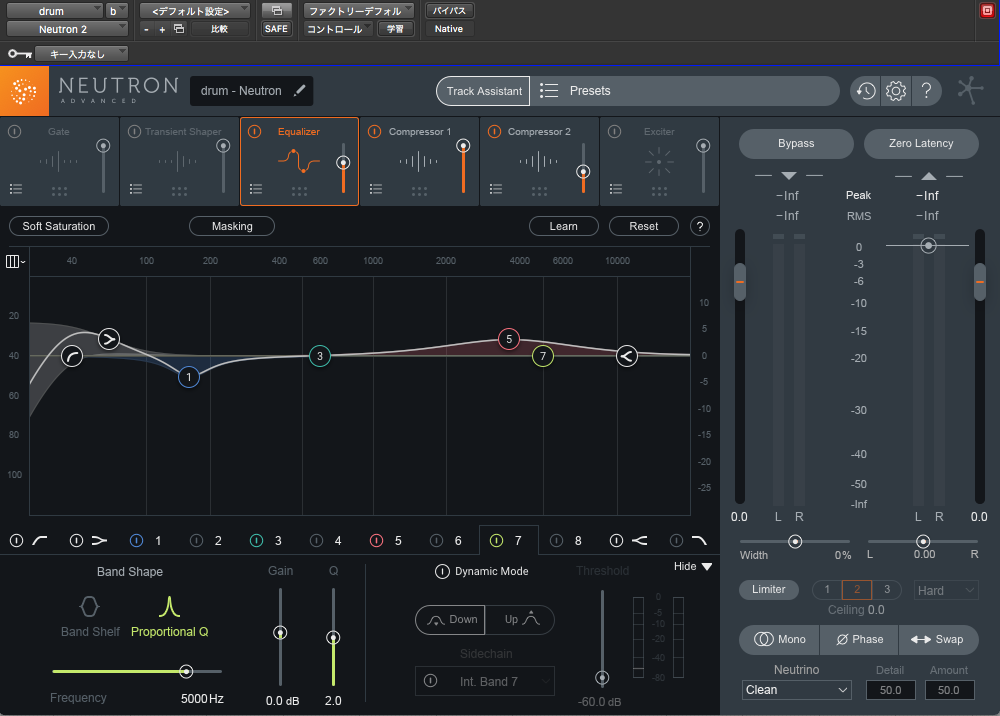The height and width of the screenshot is (716, 1000).
Task: Toggle the Equalizer module power button
Action: point(254,131)
